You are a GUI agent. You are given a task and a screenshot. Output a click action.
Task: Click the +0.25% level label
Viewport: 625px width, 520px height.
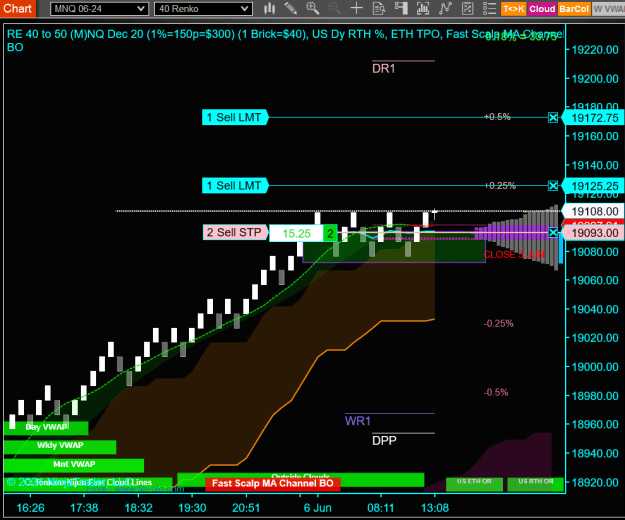click(500, 186)
